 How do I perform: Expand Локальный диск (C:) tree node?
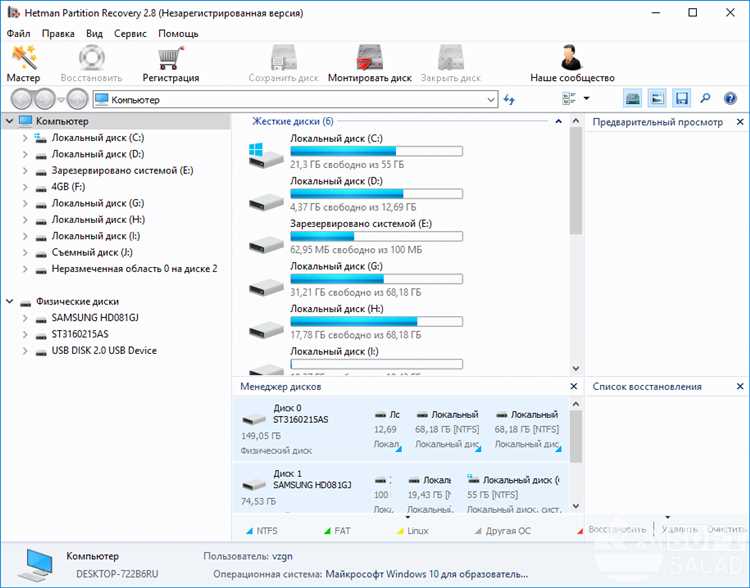pyautogui.click(x=24, y=138)
